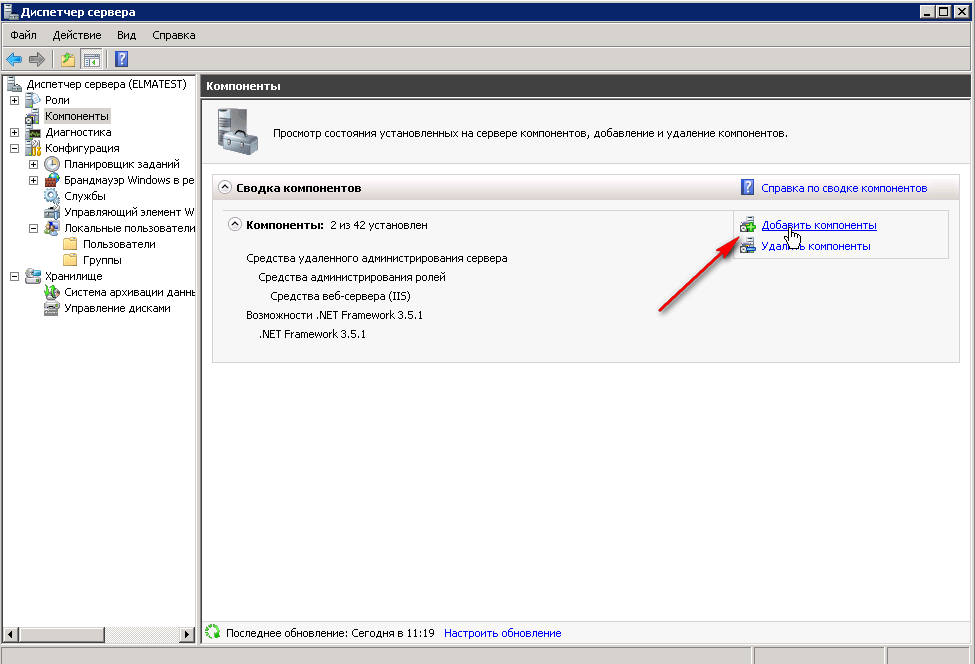This screenshot has height=664, width=975.
Task: Click the Добавить компоненты link
Action: point(818,225)
